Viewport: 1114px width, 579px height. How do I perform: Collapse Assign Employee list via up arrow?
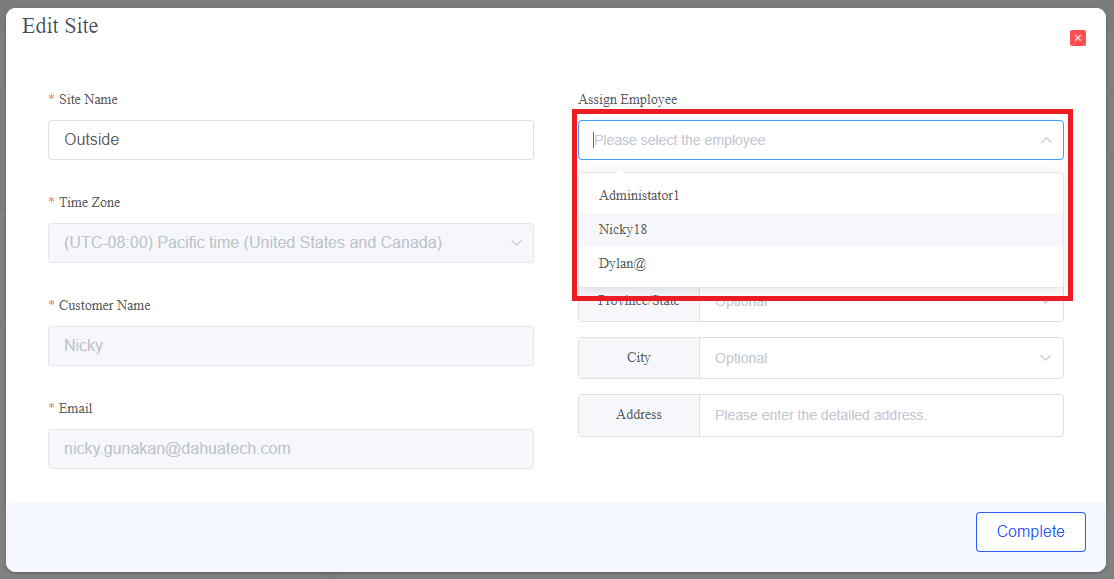click(x=1046, y=140)
